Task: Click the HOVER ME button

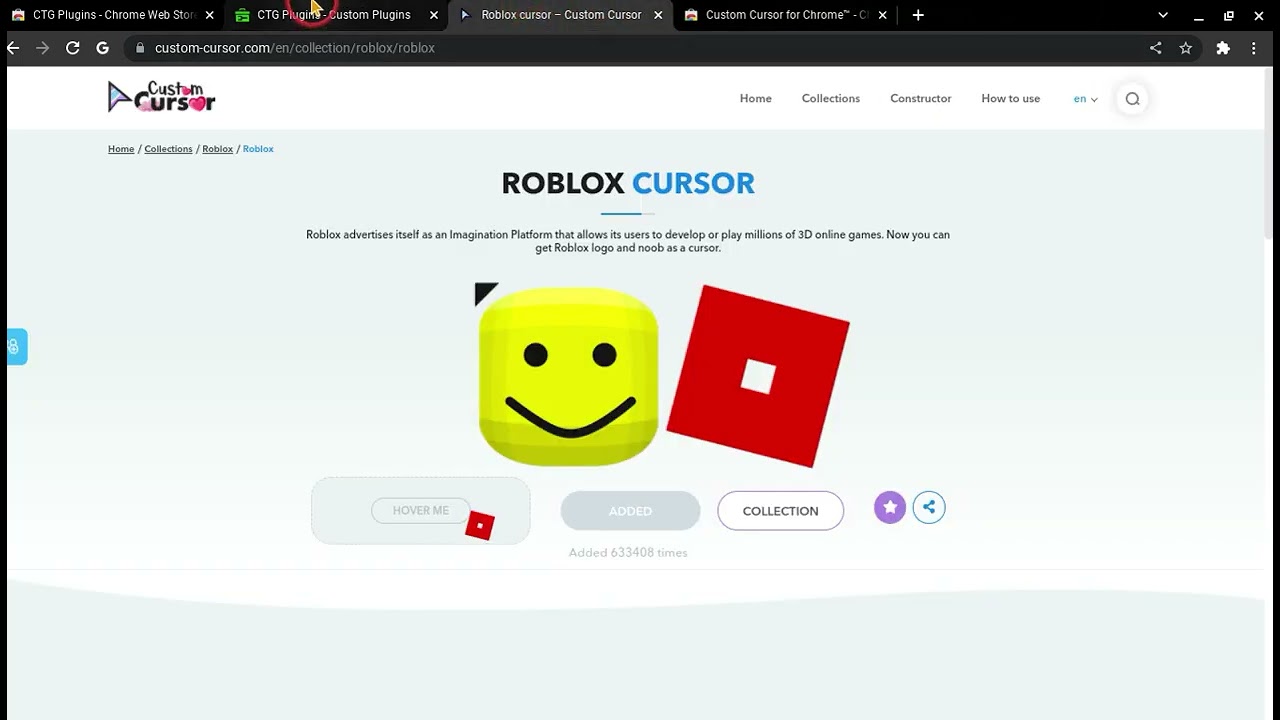Action: [420, 510]
